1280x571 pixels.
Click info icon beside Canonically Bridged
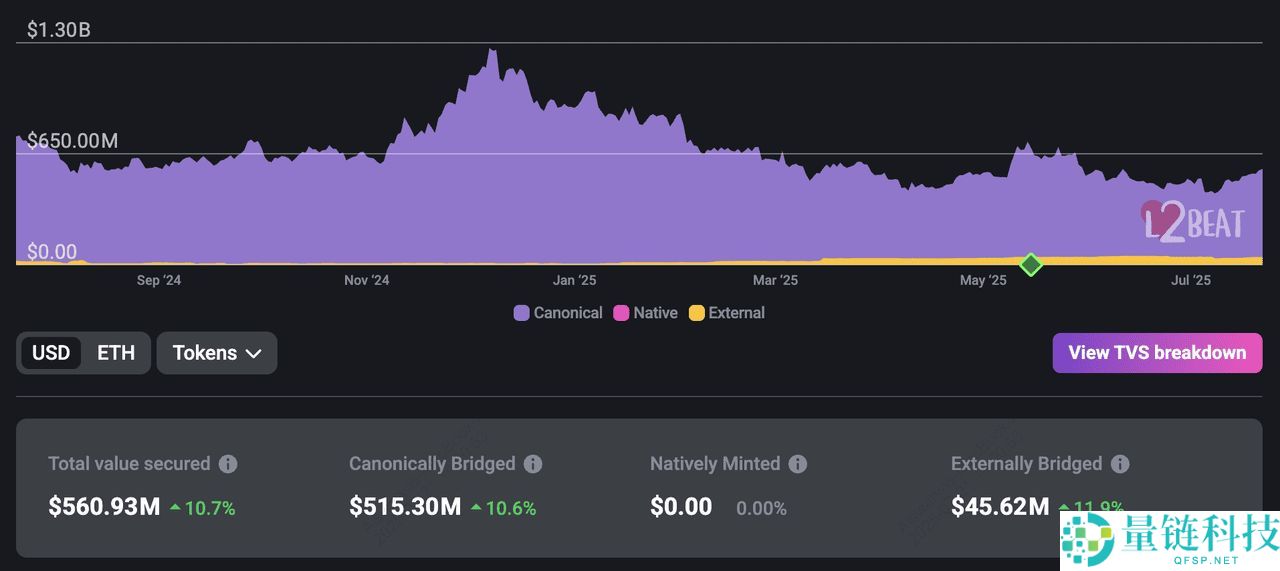(533, 464)
